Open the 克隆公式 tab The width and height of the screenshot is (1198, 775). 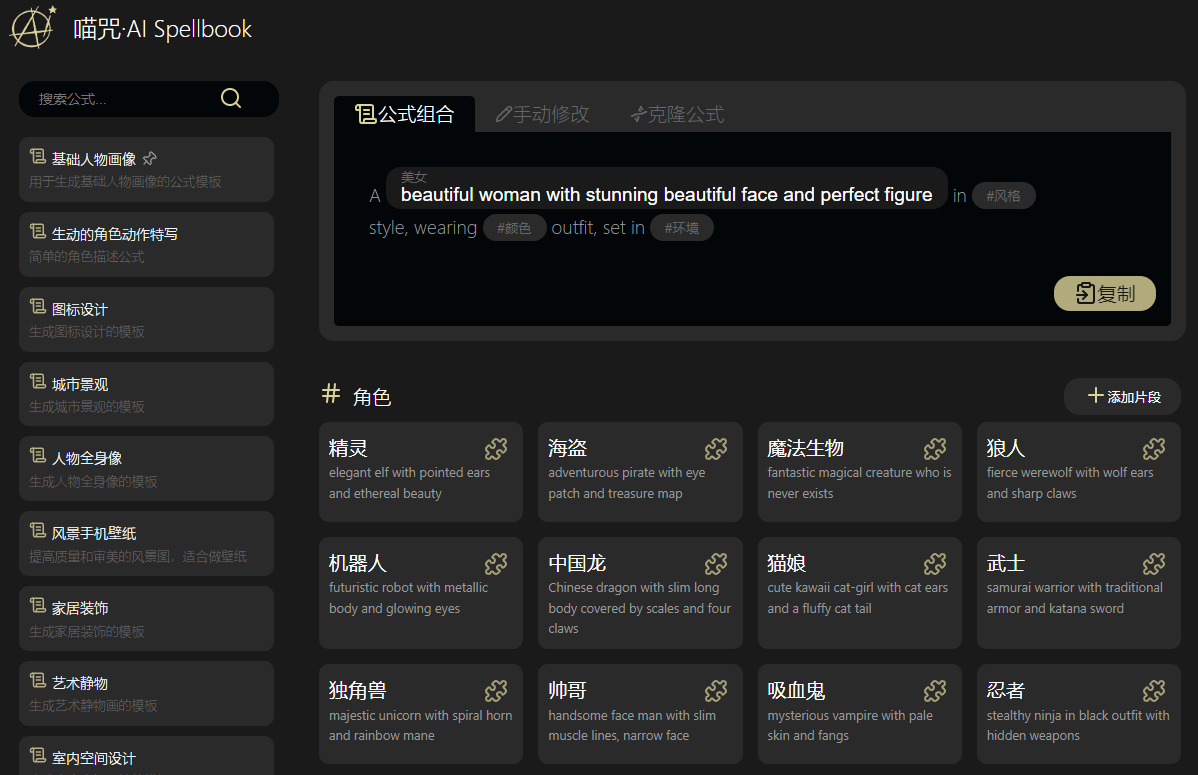coord(677,114)
